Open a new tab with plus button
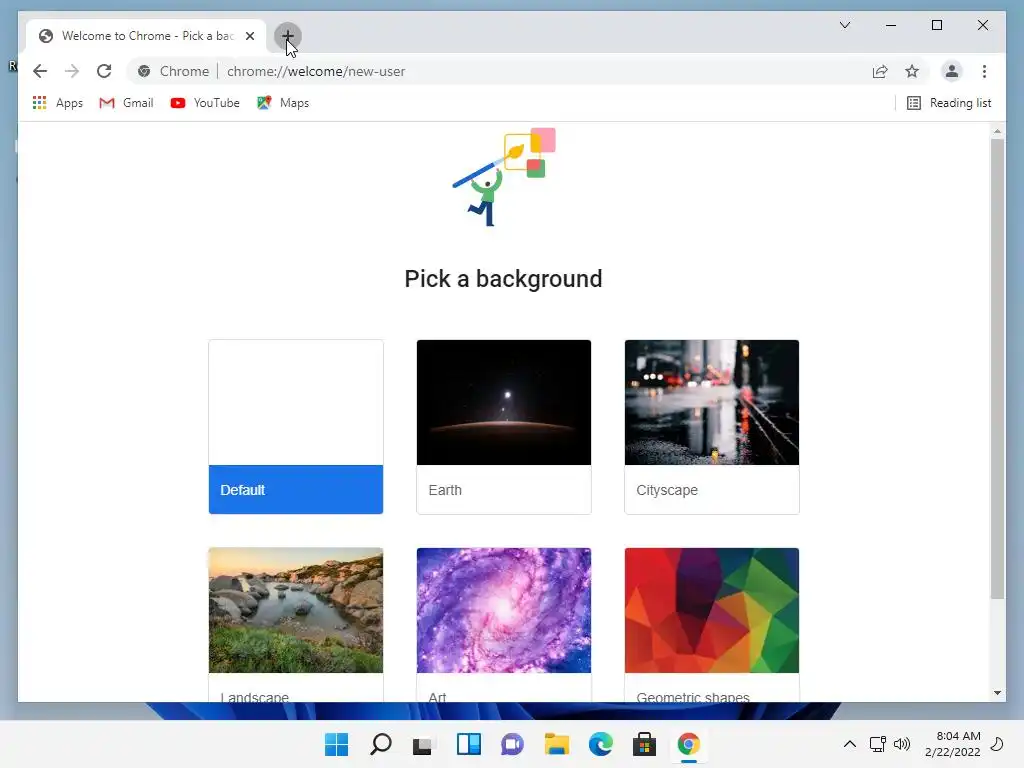Image resolution: width=1024 pixels, height=768 pixels. click(x=287, y=36)
